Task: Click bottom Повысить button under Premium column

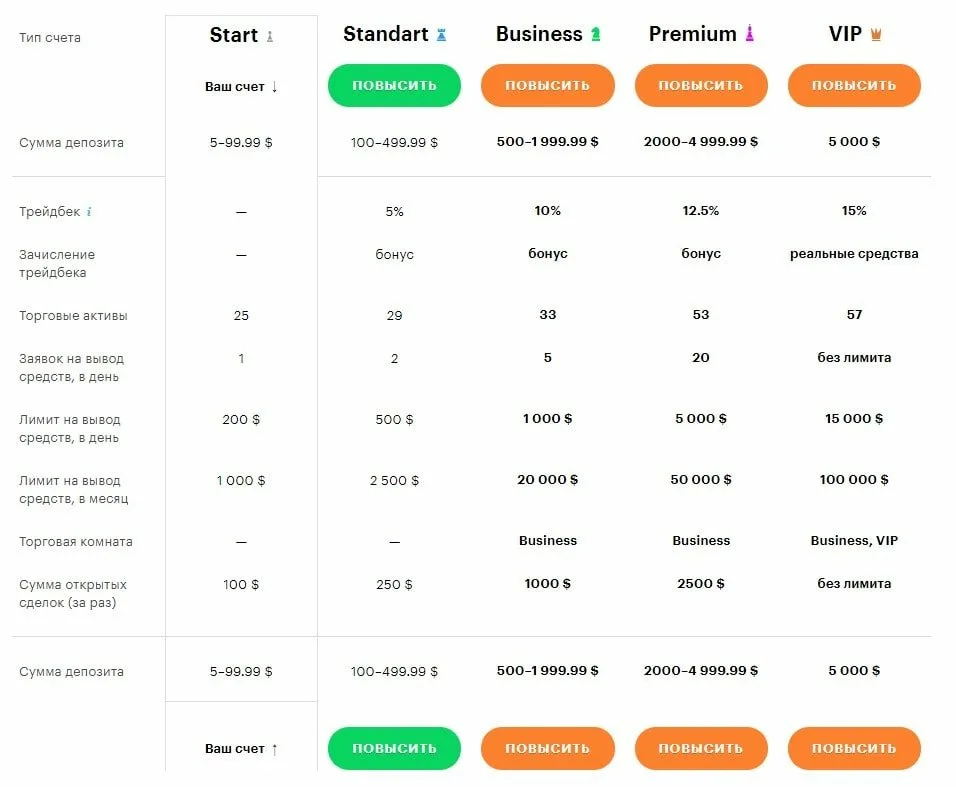Action: pos(701,749)
